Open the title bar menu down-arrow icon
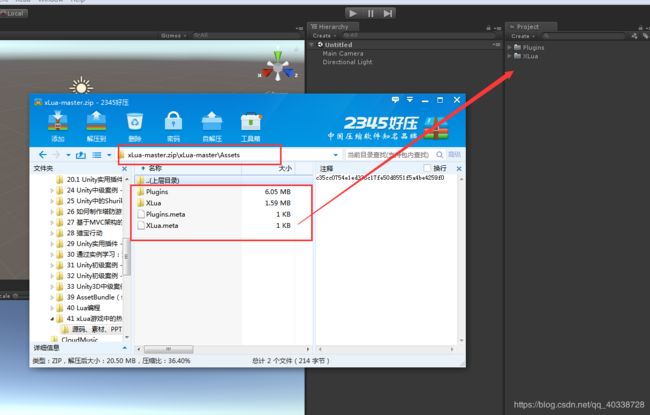The height and width of the screenshot is (415, 650). pyautogui.click(x=410, y=100)
